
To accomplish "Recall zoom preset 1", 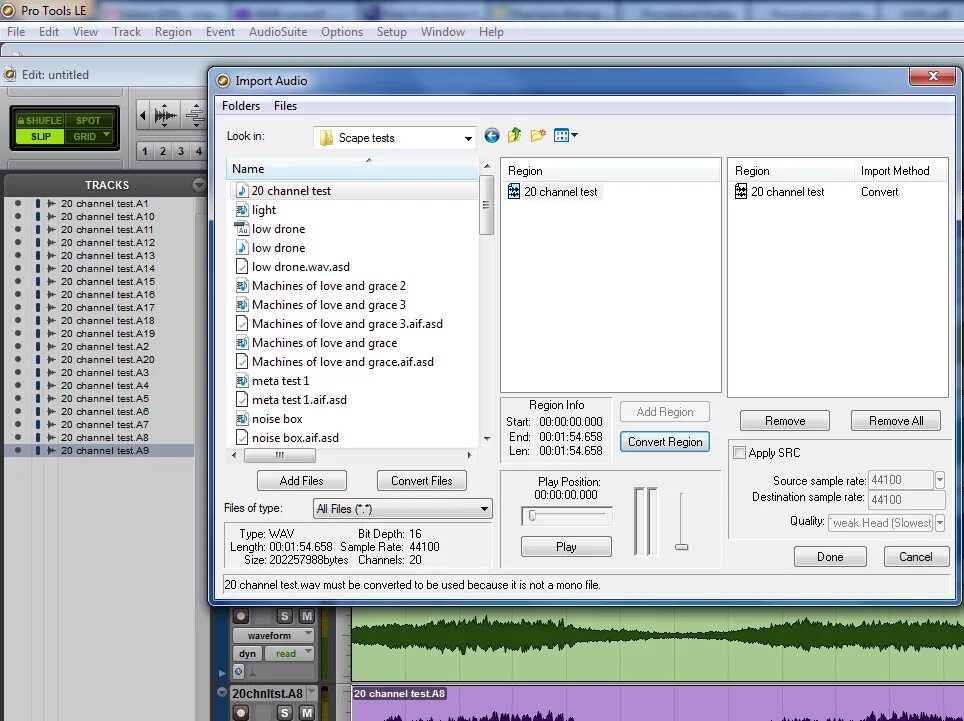I will click(x=145, y=151).
